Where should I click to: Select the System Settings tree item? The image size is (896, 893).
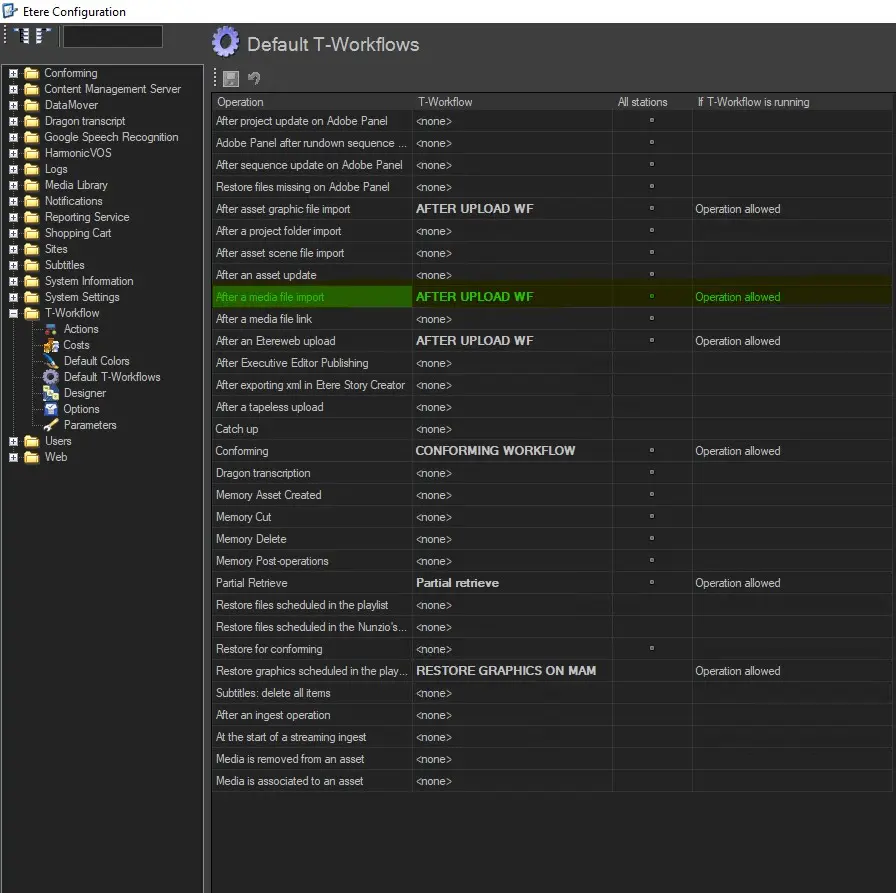(81, 297)
